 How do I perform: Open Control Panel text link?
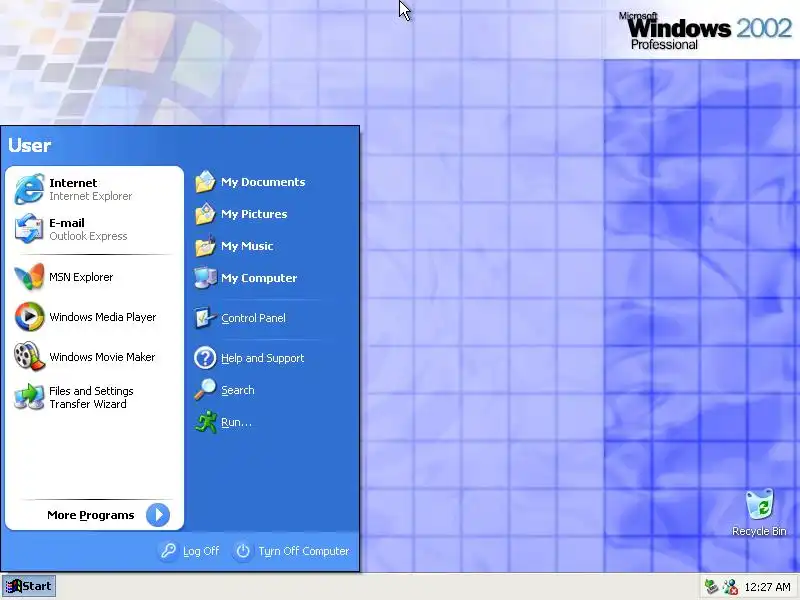[254, 318]
